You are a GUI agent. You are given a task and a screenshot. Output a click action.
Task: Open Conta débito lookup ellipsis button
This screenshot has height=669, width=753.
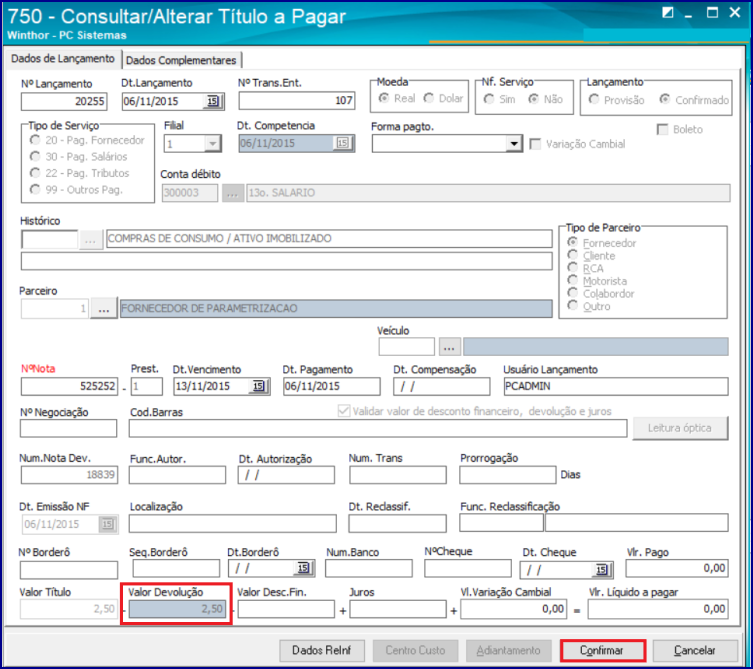click(x=232, y=193)
